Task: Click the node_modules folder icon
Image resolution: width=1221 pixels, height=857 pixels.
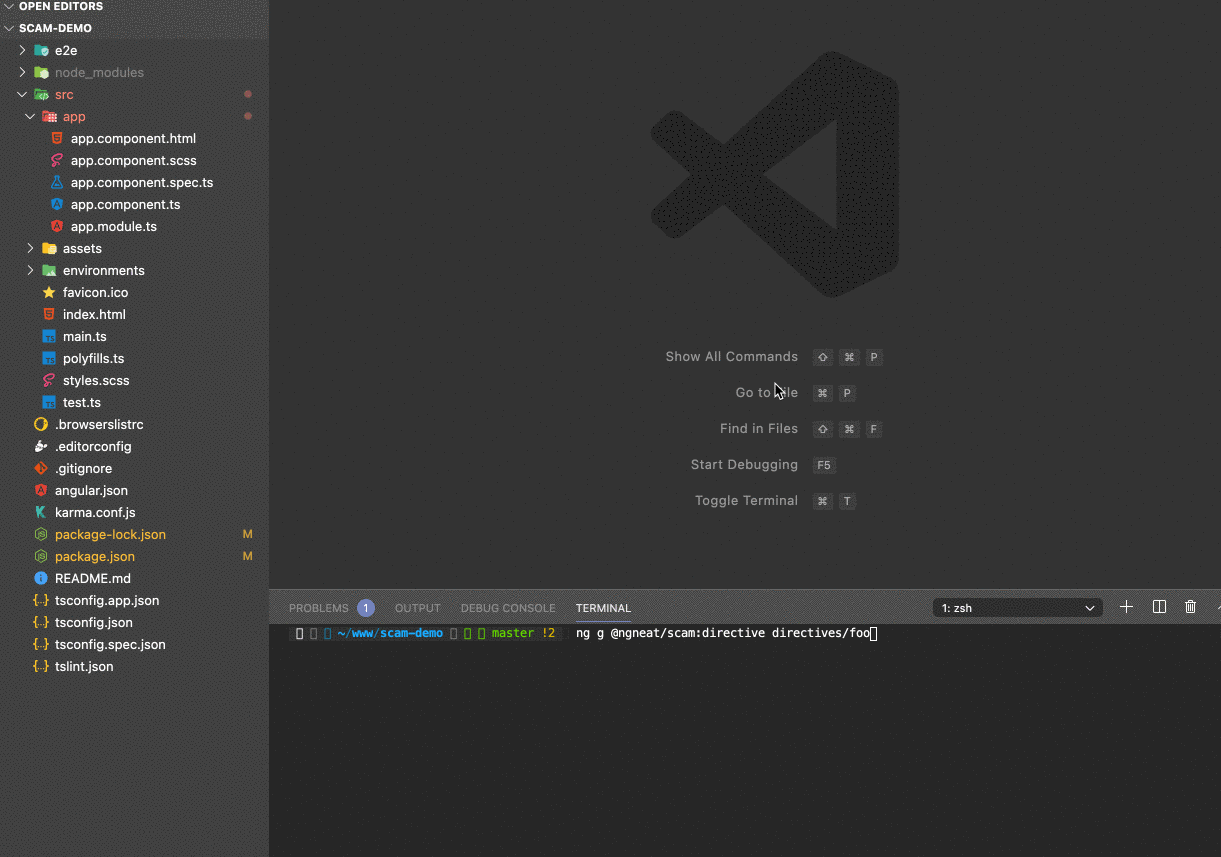Action: [41, 72]
